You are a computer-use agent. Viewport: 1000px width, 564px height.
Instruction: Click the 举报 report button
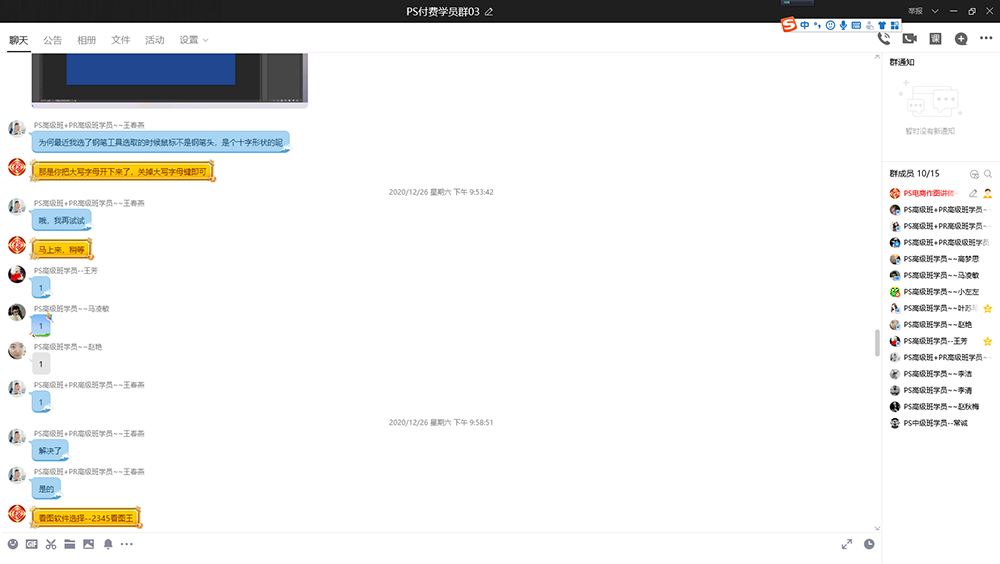(x=915, y=11)
